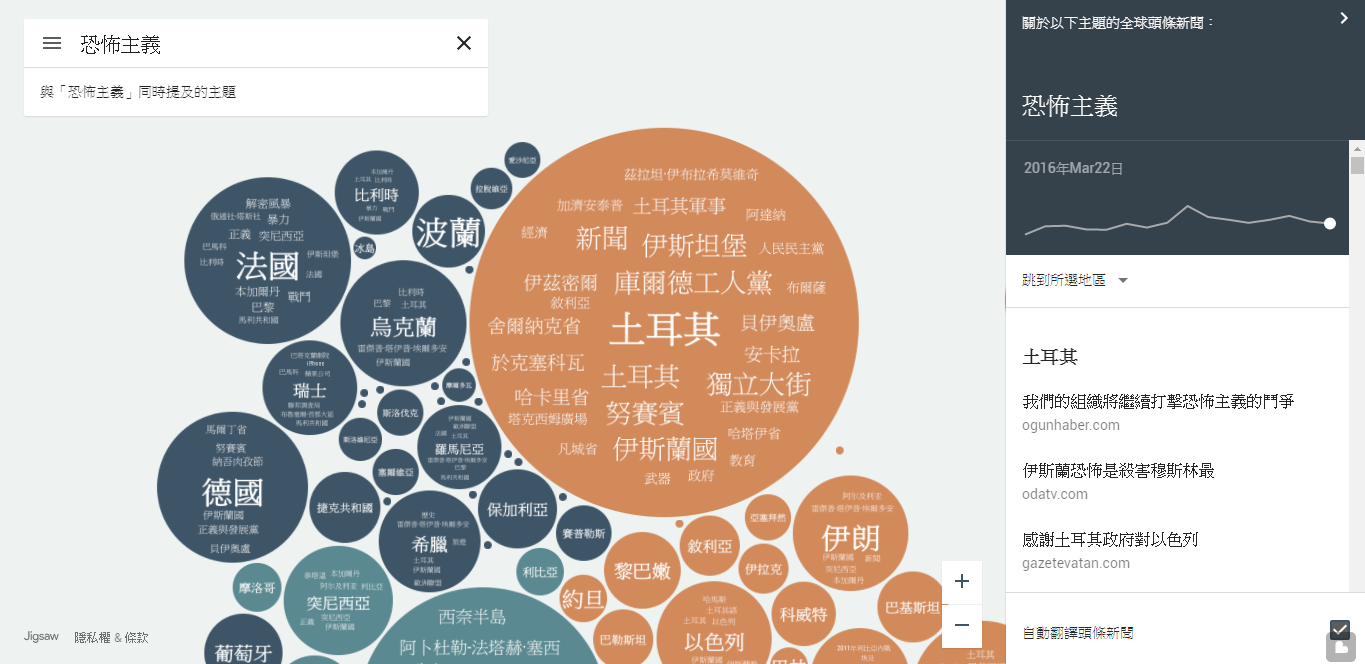
Task: Open headline 伊斯蘭恐怖是殺害穆斯林最
Action: (x=1118, y=470)
